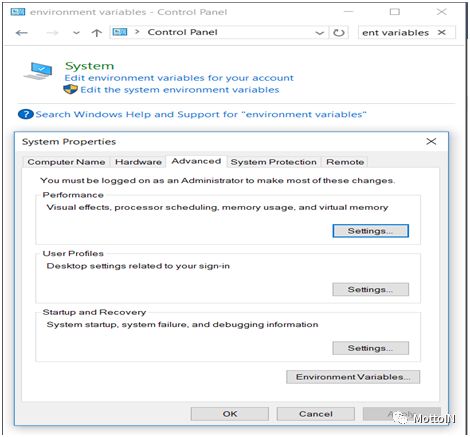Click the blue help question mark icon
The width and height of the screenshot is (470, 437).
[26, 114]
